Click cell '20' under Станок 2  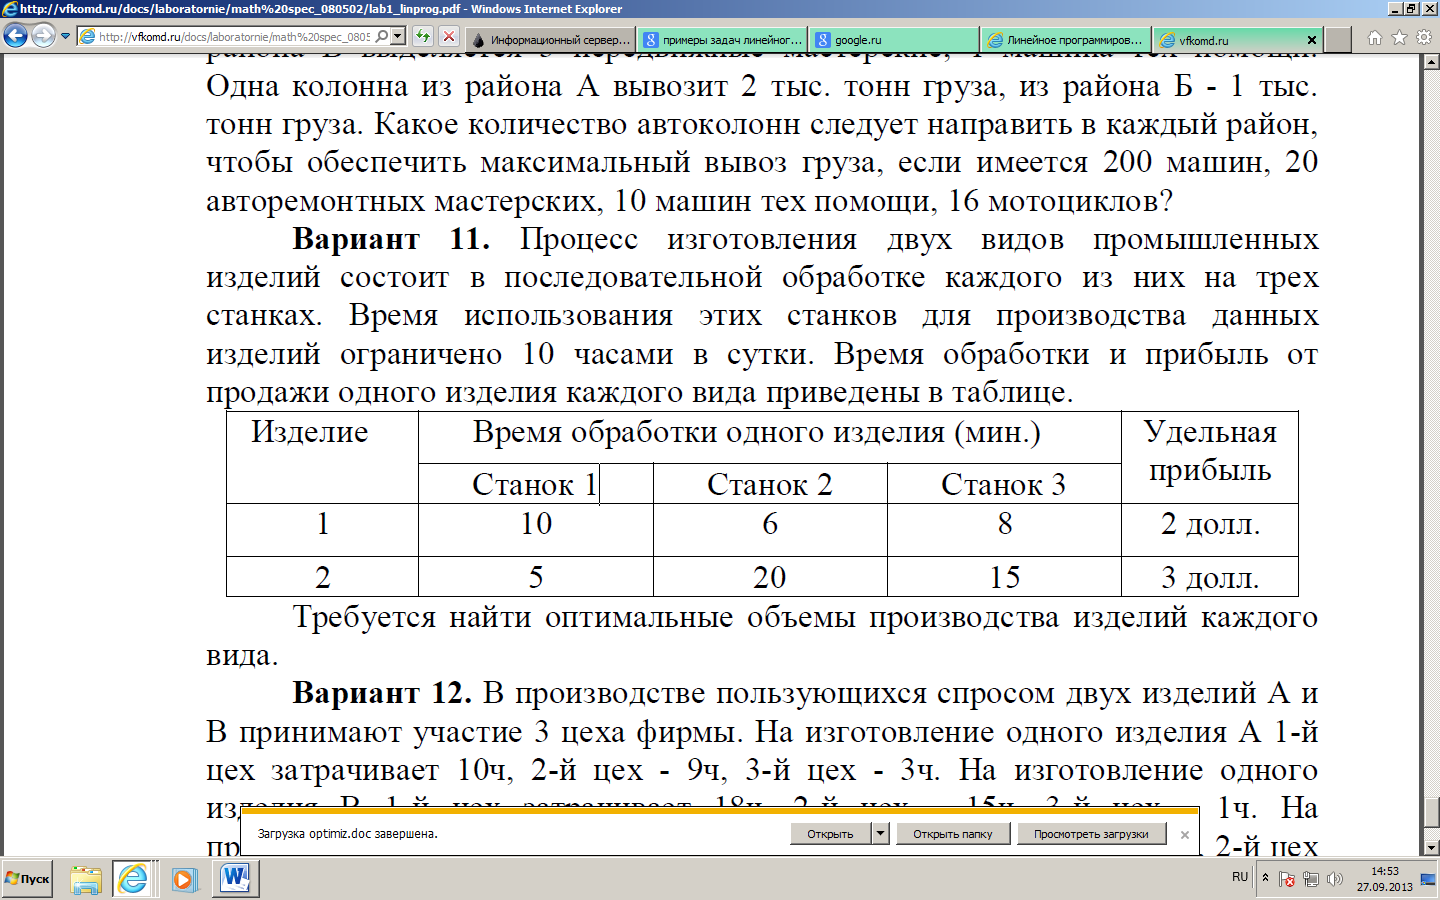pyautogui.click(x=770, y=578)
